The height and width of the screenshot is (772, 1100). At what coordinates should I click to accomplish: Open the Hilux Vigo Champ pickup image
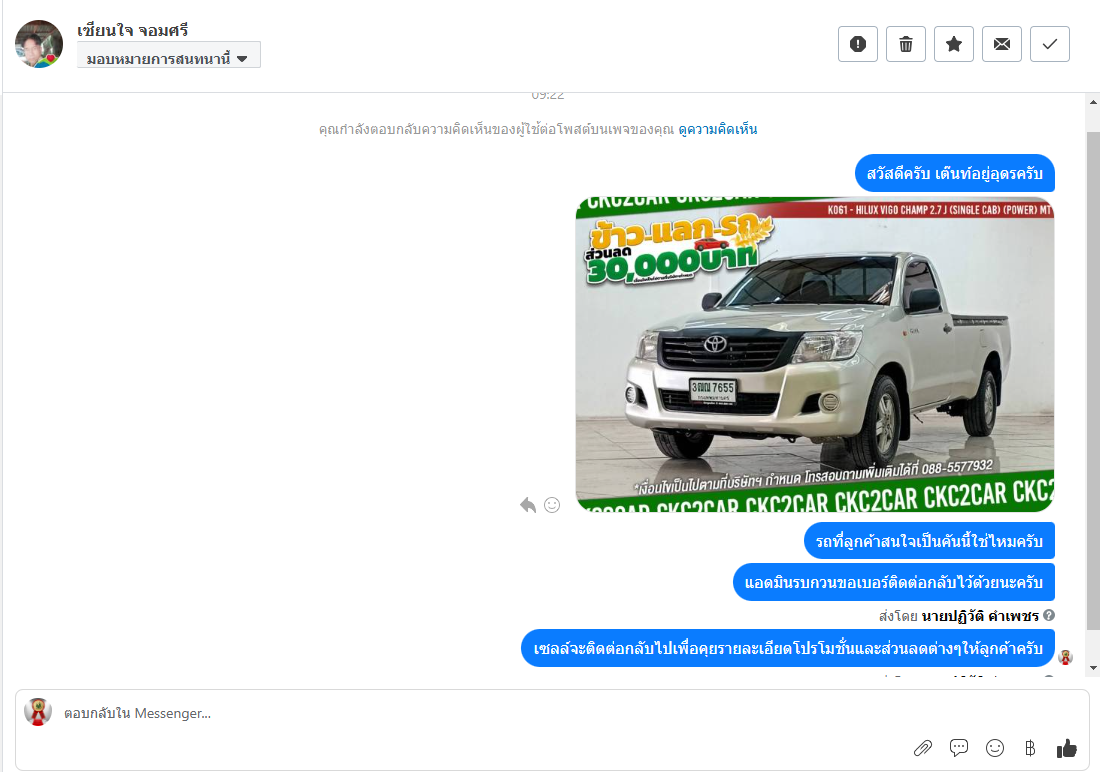pyautogui.click(x=814, y=354)
